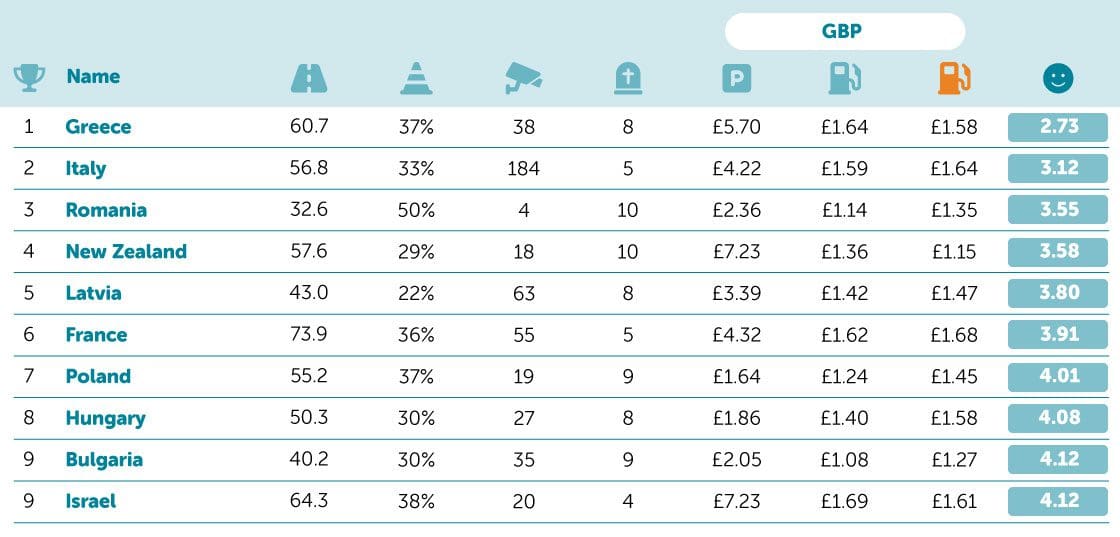Click the Name column header
Viewport: 1120px width, 537px height.
(93, 76)
